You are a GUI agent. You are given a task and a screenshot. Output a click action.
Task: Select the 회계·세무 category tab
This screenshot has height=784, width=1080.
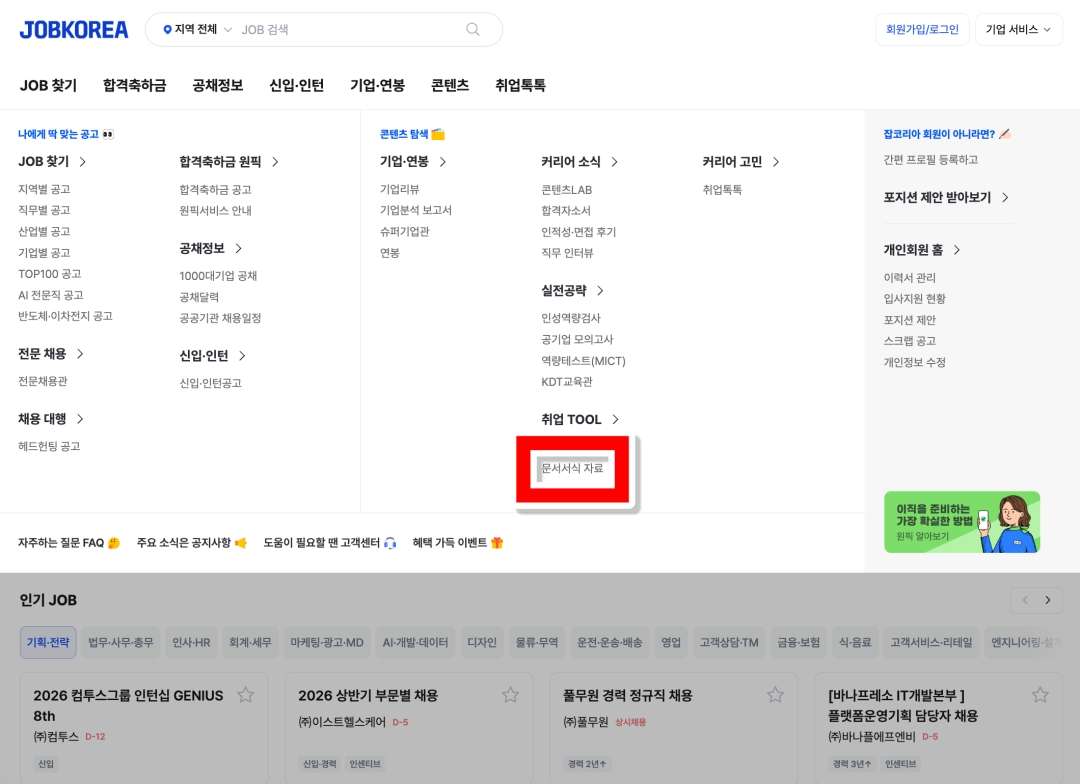pos(250,643)
